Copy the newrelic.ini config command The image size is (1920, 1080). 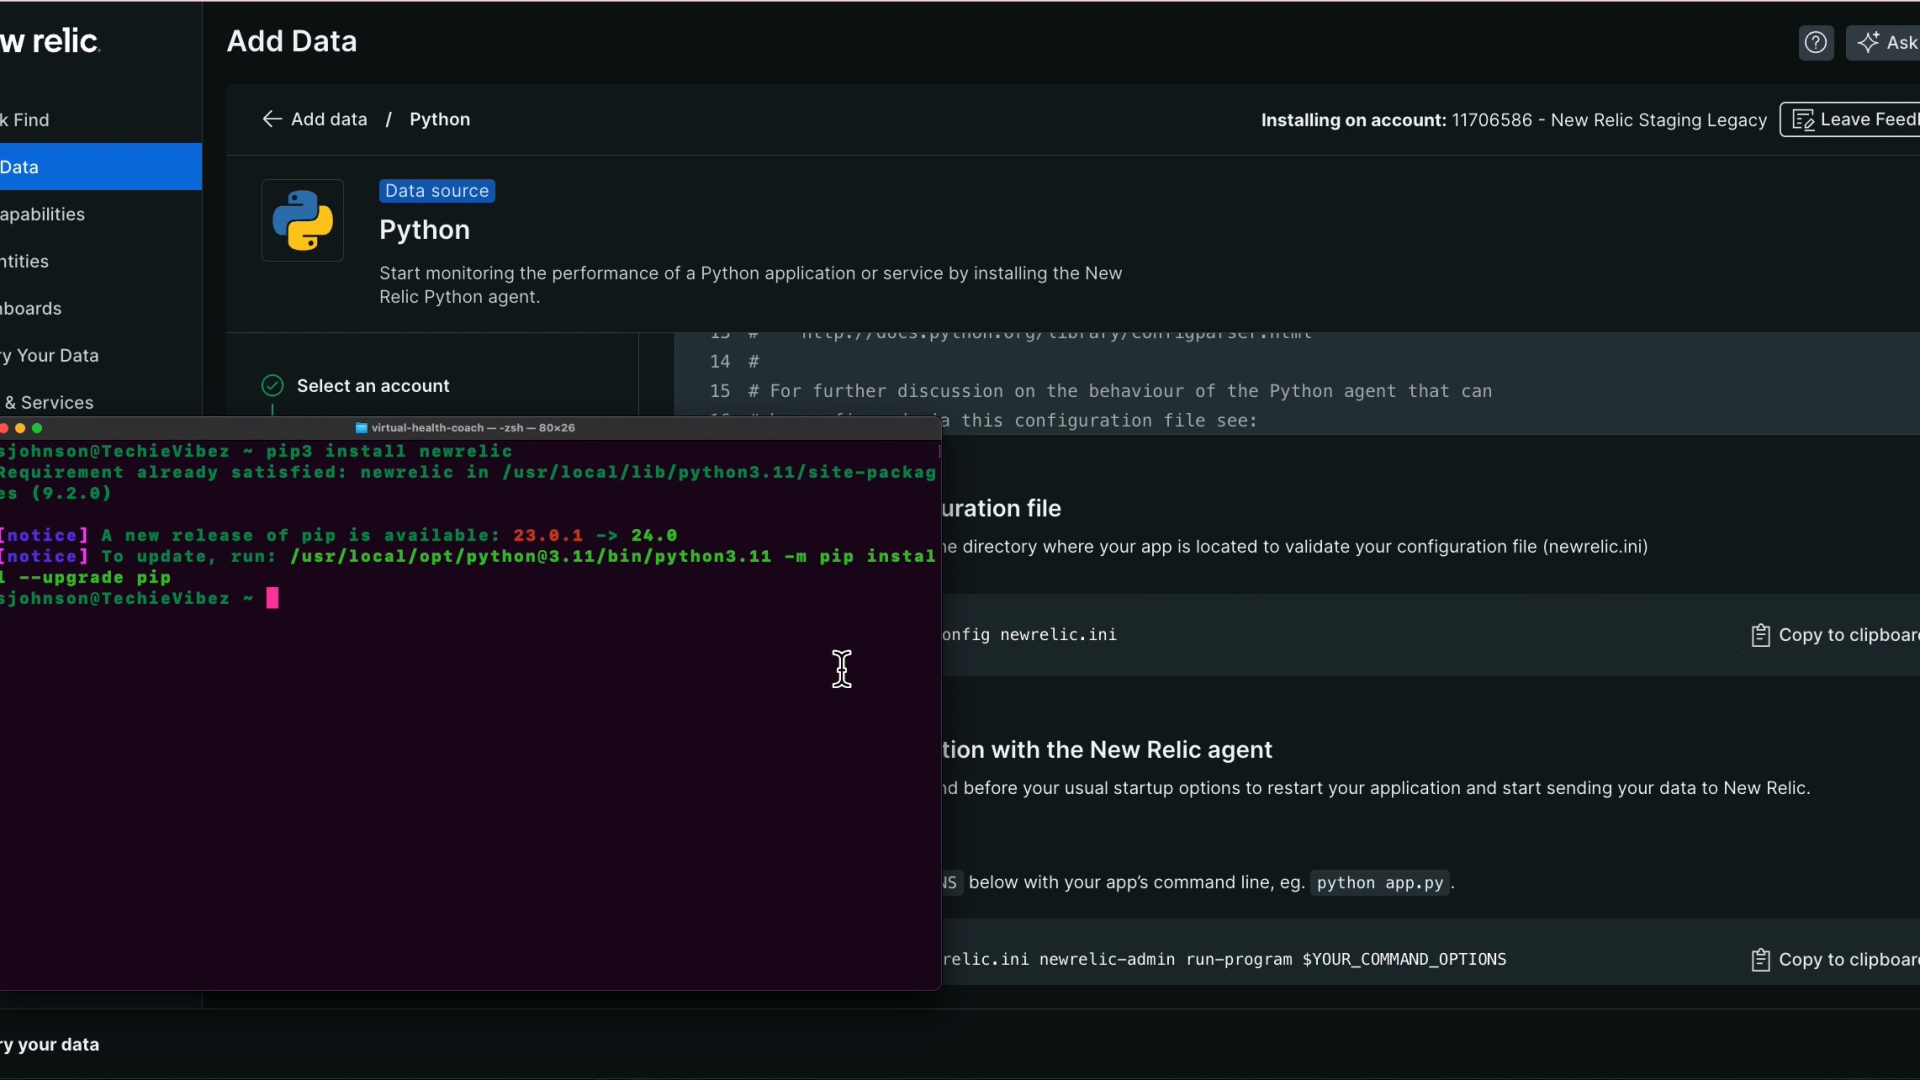point(1836,635)
